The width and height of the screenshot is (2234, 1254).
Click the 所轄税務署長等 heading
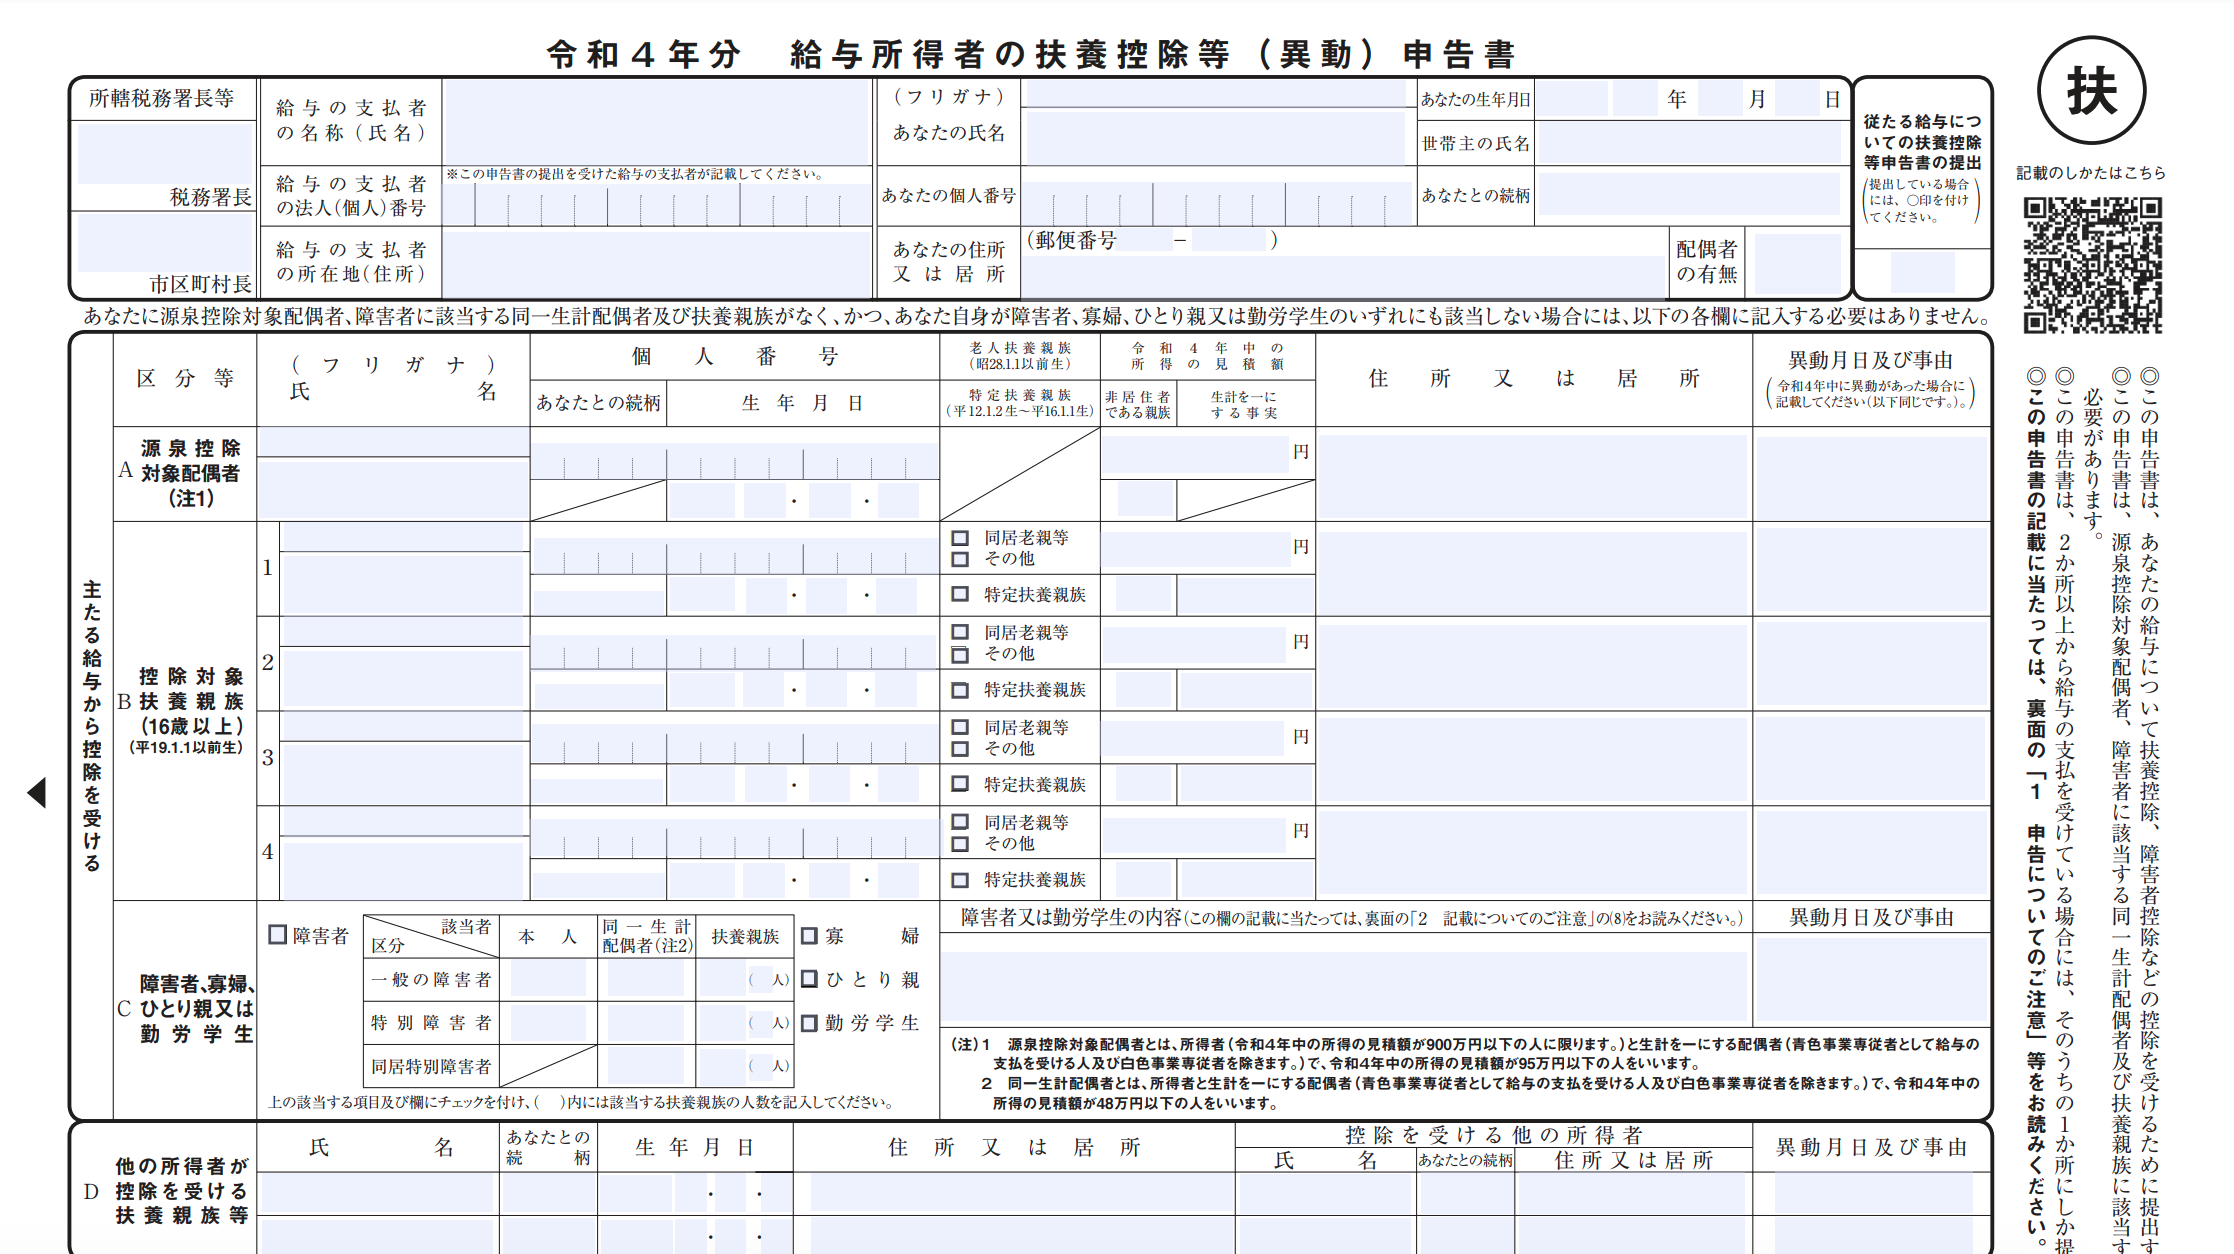[161, 98]
